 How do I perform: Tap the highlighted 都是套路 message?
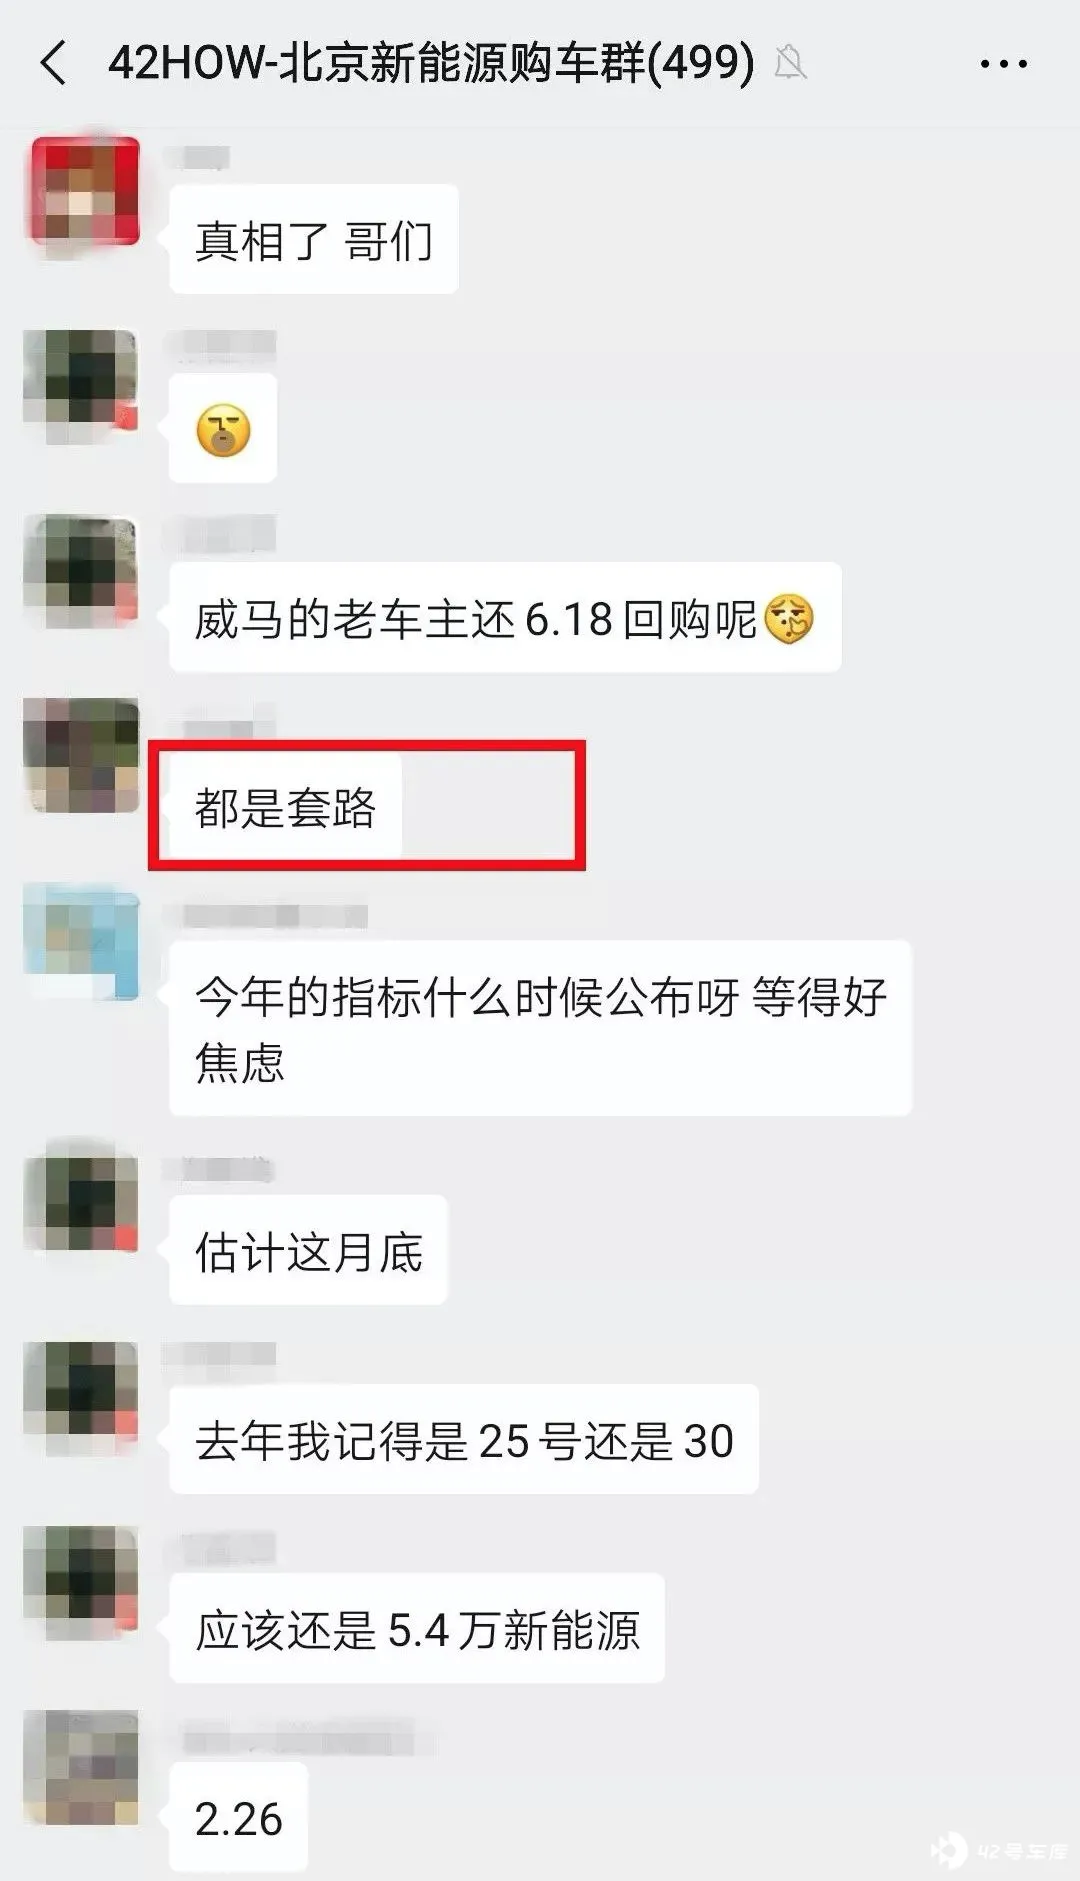click(286, 806)
